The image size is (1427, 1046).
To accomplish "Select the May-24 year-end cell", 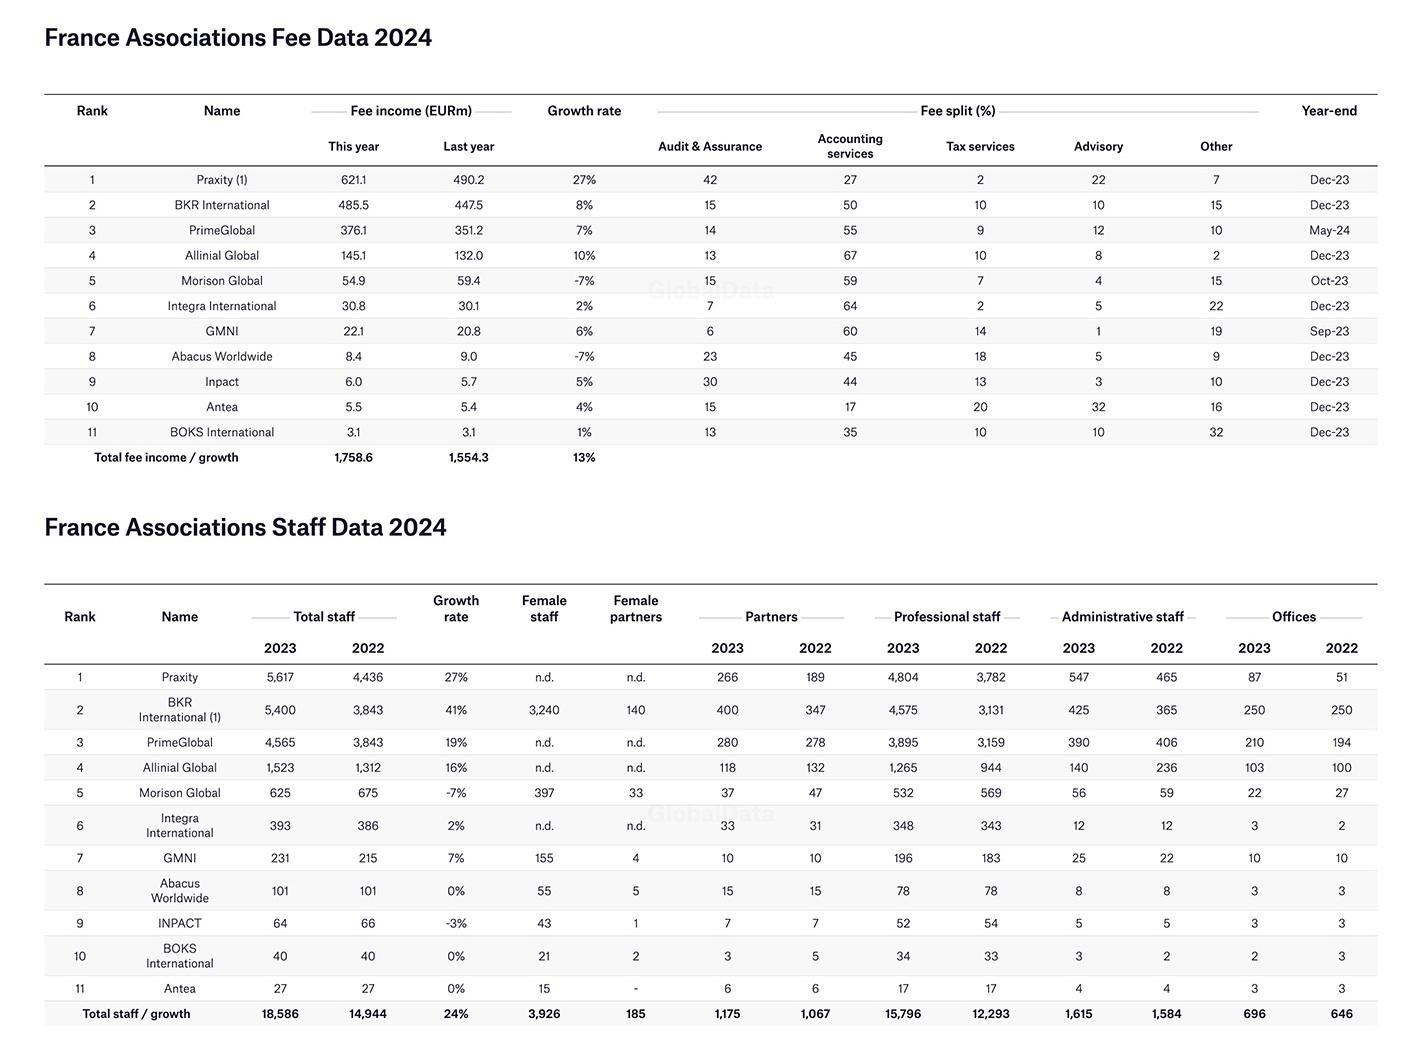I will click(1329, 230).
